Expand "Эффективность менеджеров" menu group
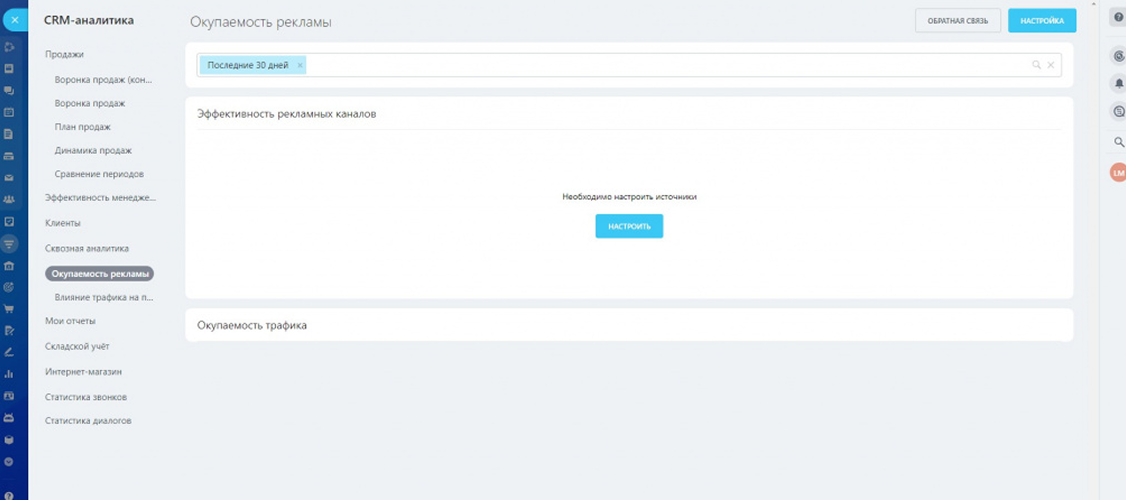Image resolution: width=1126 pixels, height=500 pixels. click(x=100, y=198)
